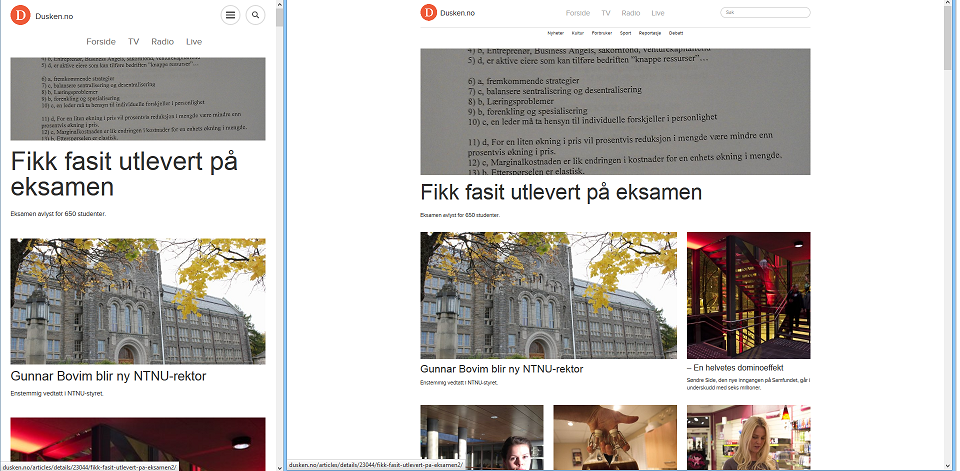Open Forside in right window navigation
The image size is (960, 471).
[577, 13]
